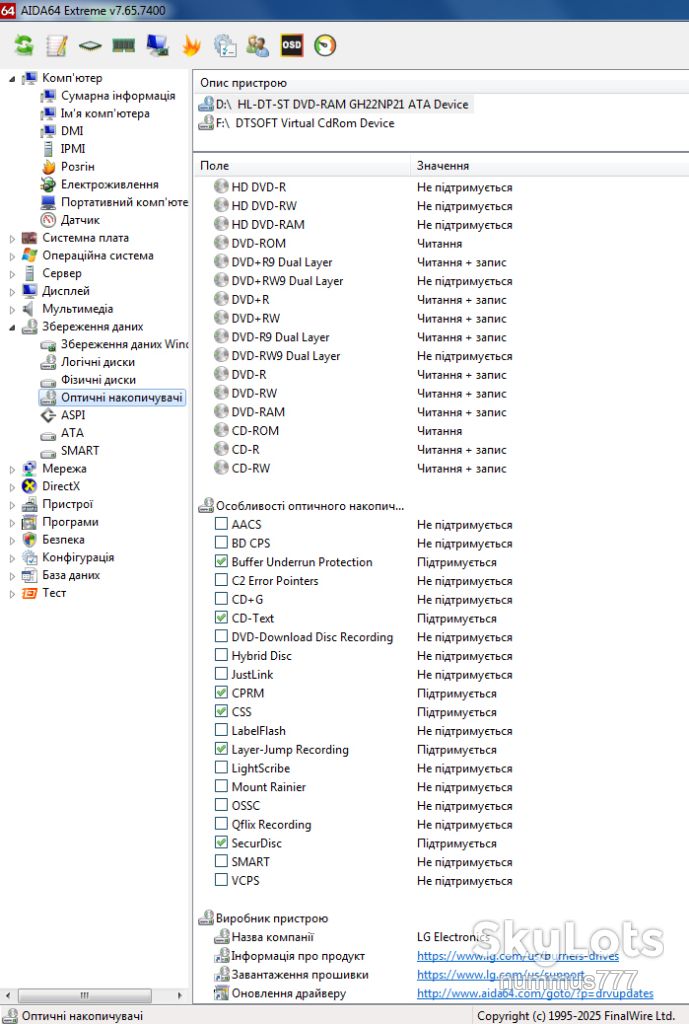This screenshot has height=1024, width=689.
Task: Expand the Мультимедіа tree node
Action: point(12,309)
